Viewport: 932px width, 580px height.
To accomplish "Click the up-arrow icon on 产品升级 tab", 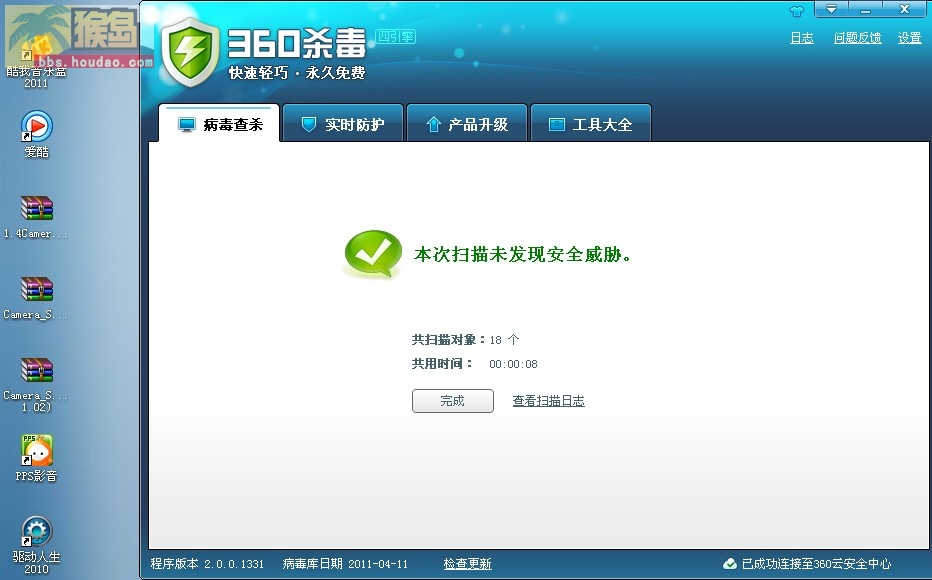I will (x=433, y=124).
